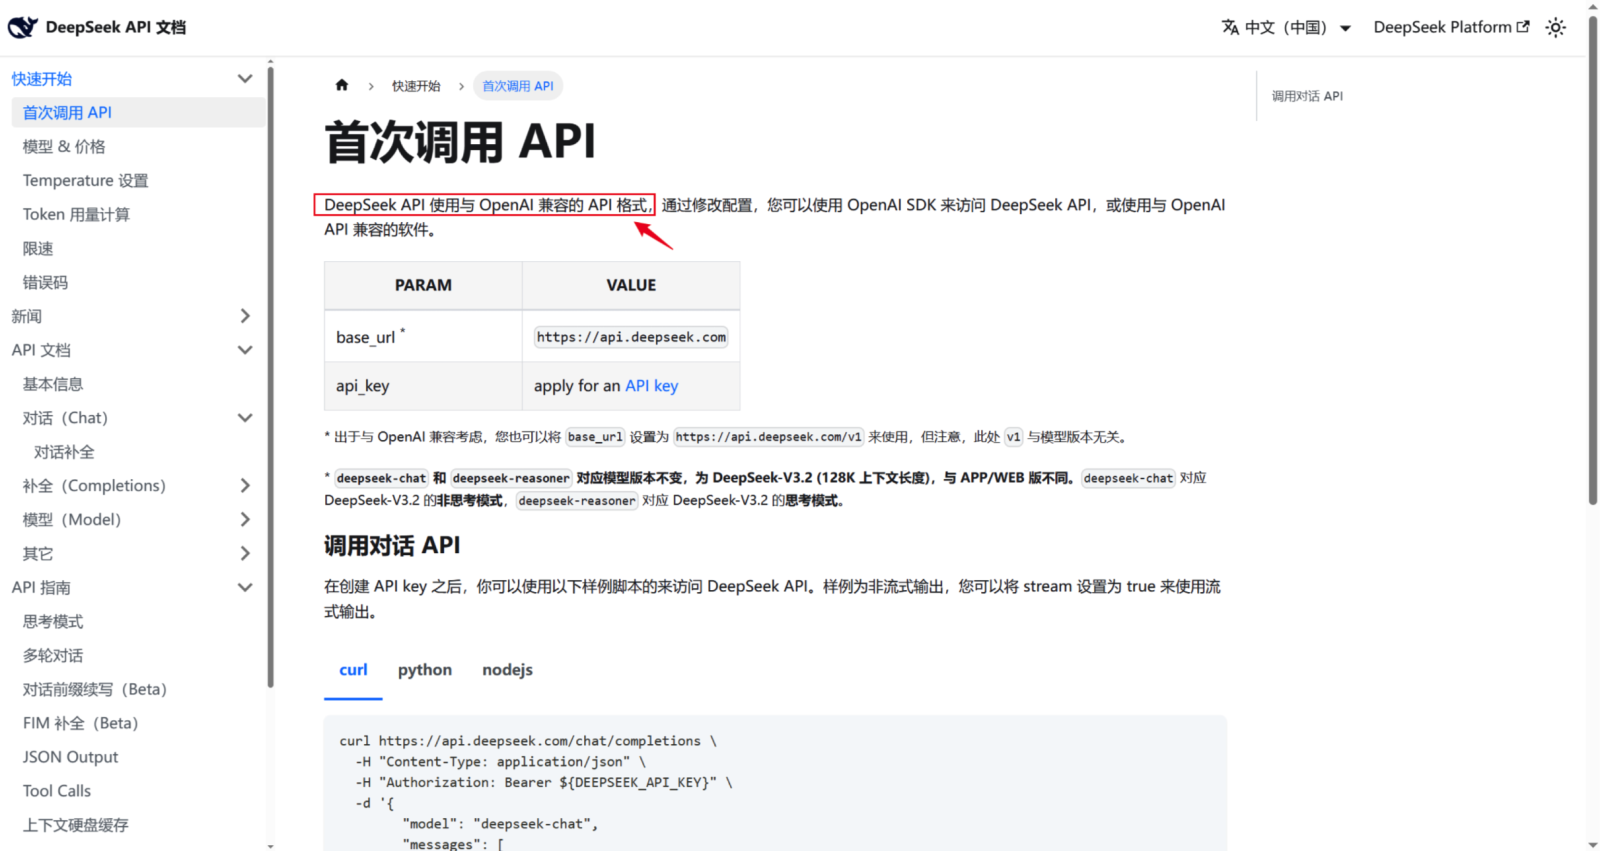
Task: Switch to the curl code tab
Action: (x=353, y=670)
